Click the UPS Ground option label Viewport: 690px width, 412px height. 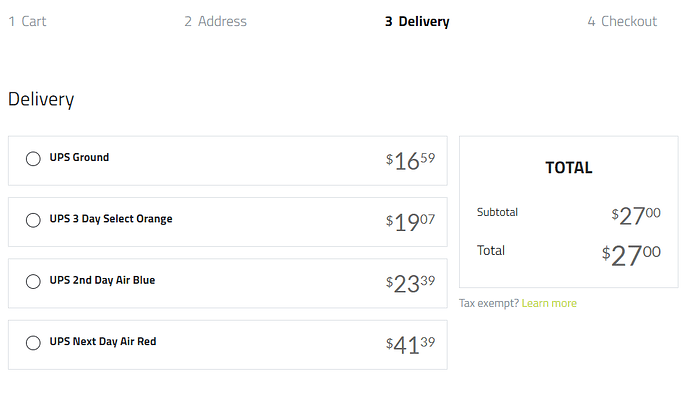(79, 158)
